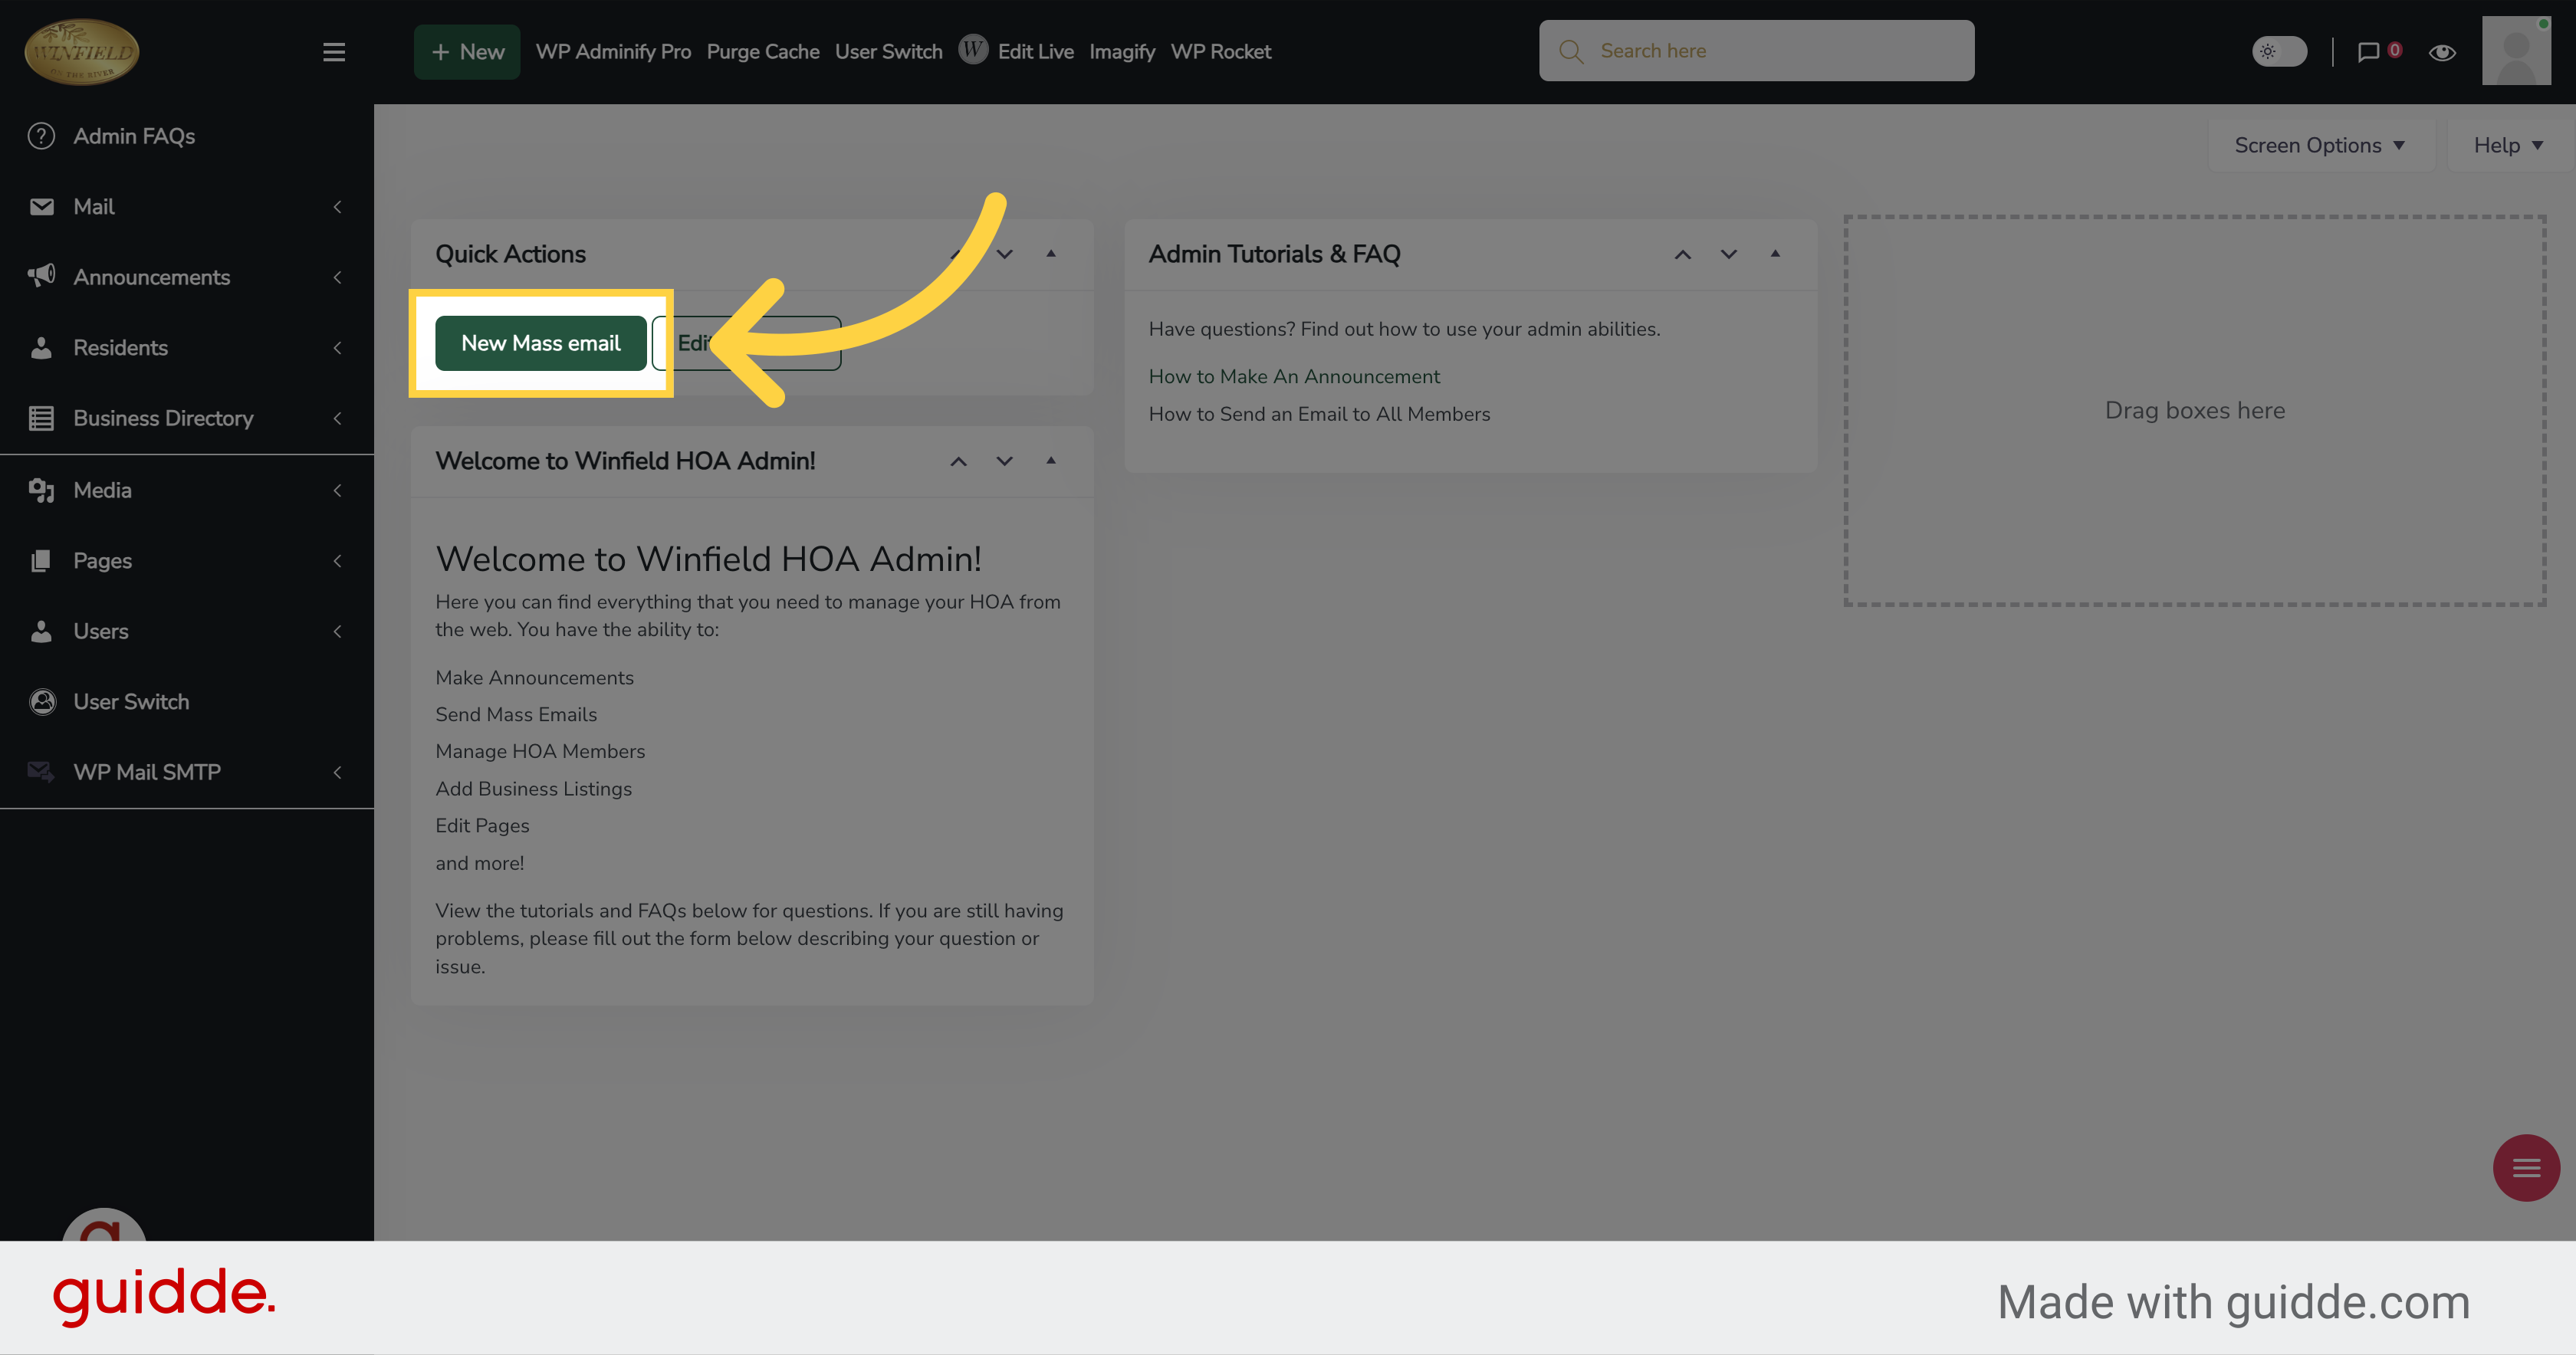This screenshot has height=1355, width=2576.
Task: Open User Switch in the sidebar
Action: tap(131, 702)
